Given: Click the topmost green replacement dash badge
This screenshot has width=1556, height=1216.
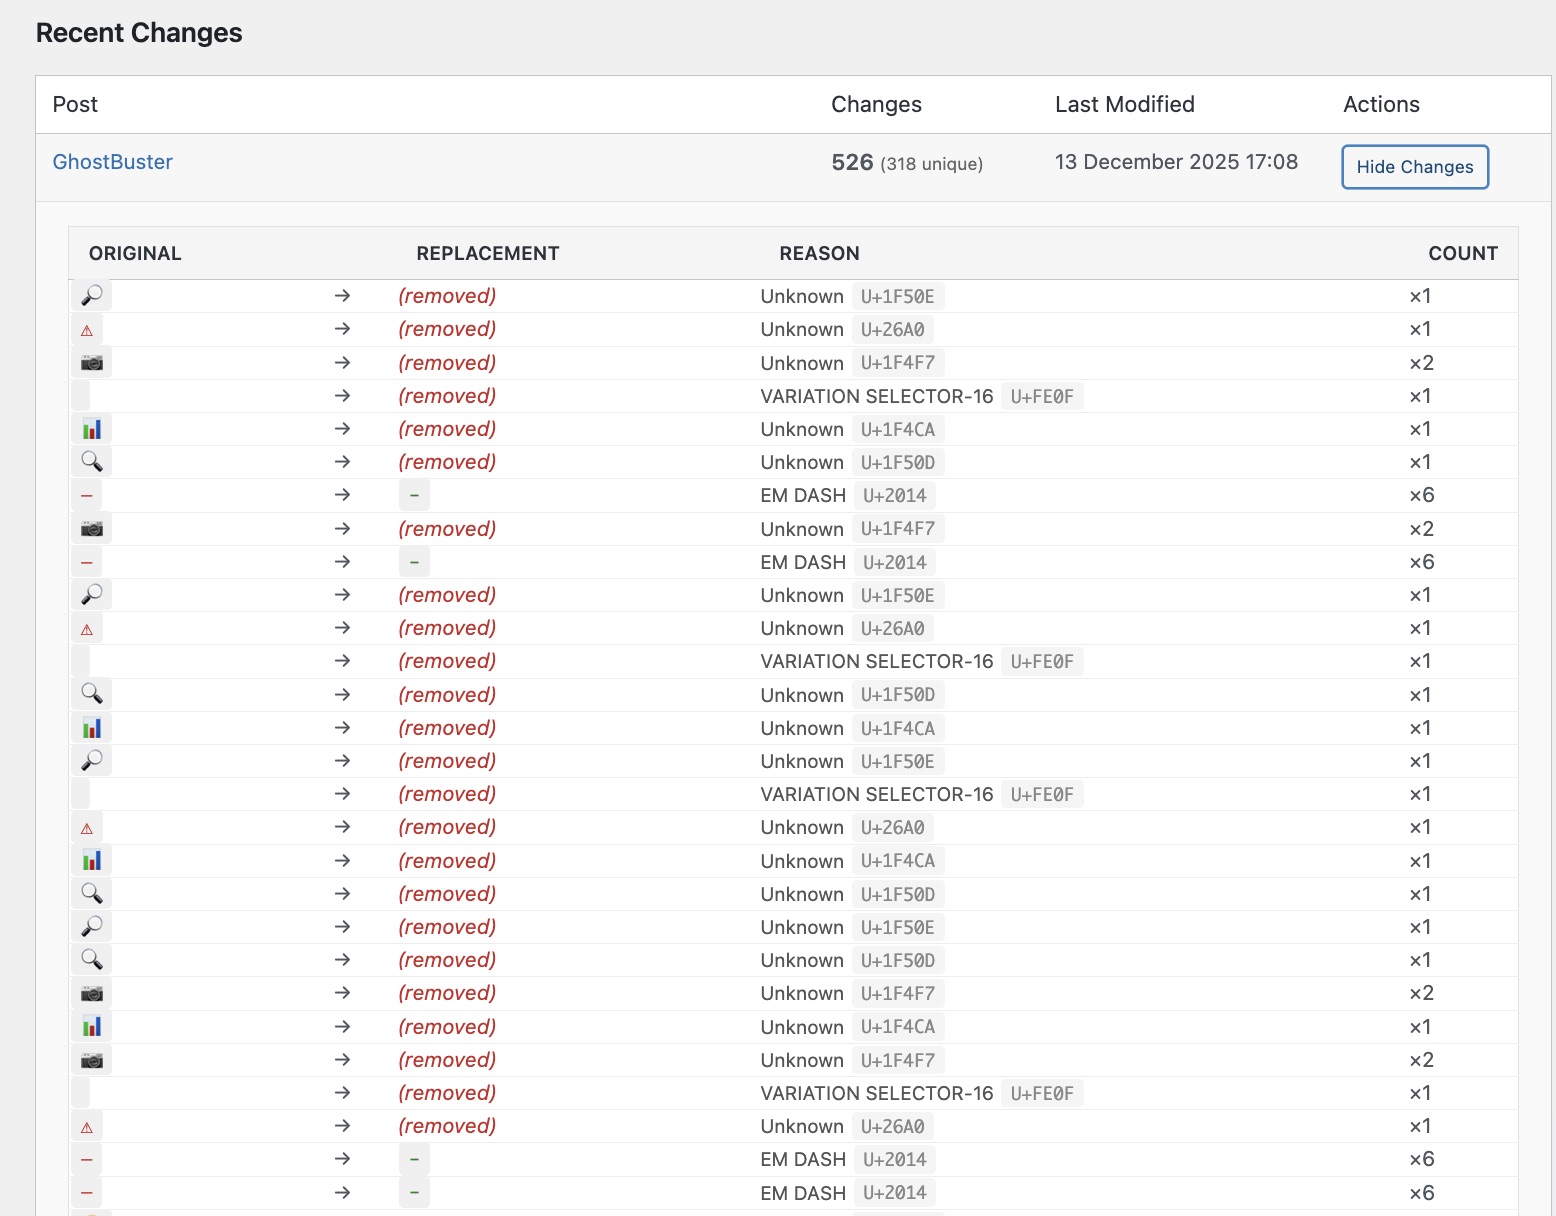Looking at the screenshot, I should coord(414,496).
